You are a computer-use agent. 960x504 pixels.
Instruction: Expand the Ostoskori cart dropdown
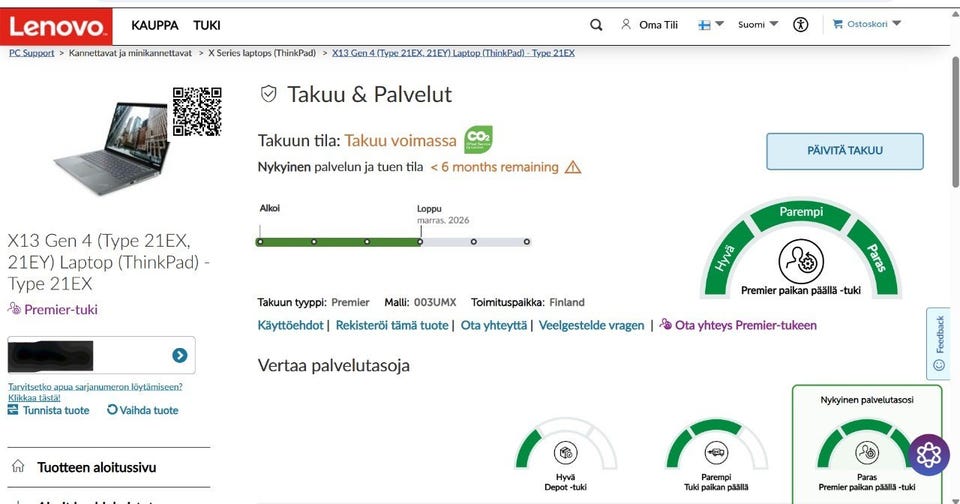click(896, 23)
